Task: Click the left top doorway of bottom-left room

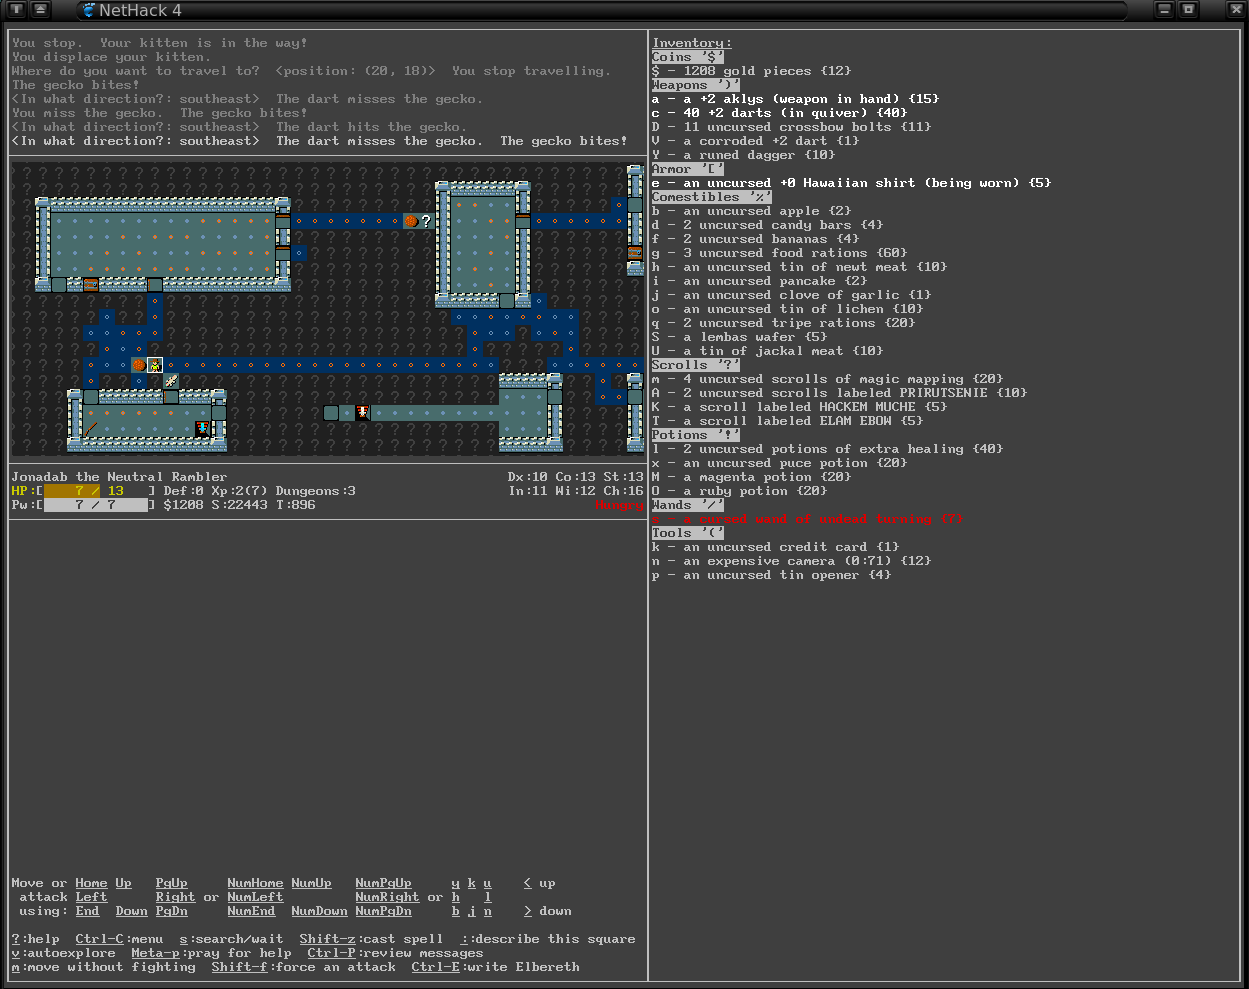Action: (91, 397)
